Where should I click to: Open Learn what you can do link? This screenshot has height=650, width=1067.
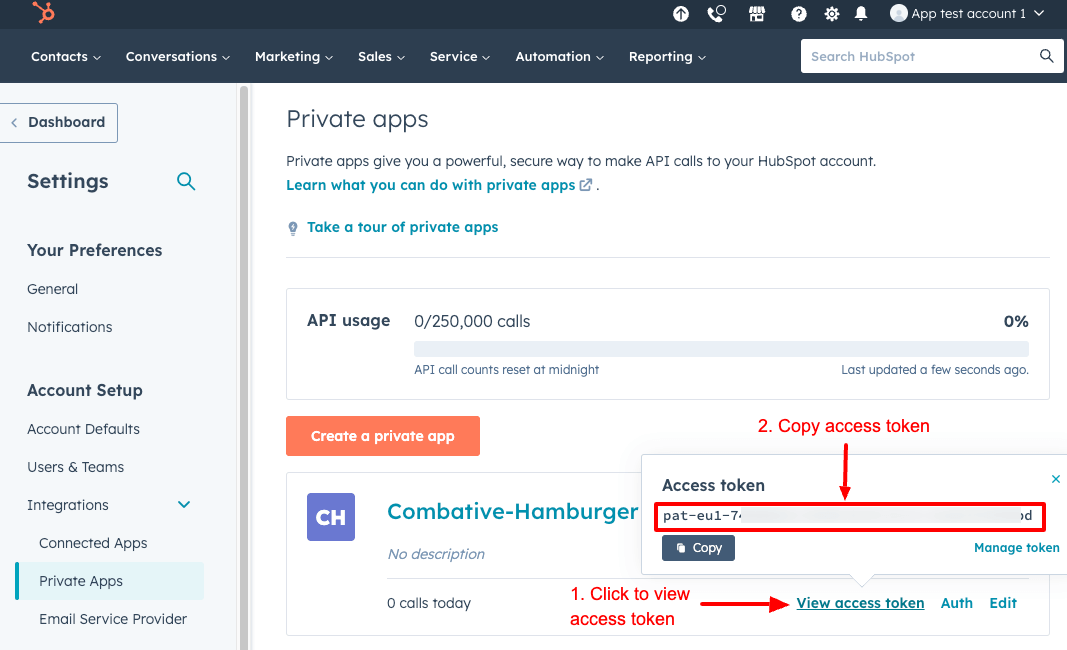point(439,185)
